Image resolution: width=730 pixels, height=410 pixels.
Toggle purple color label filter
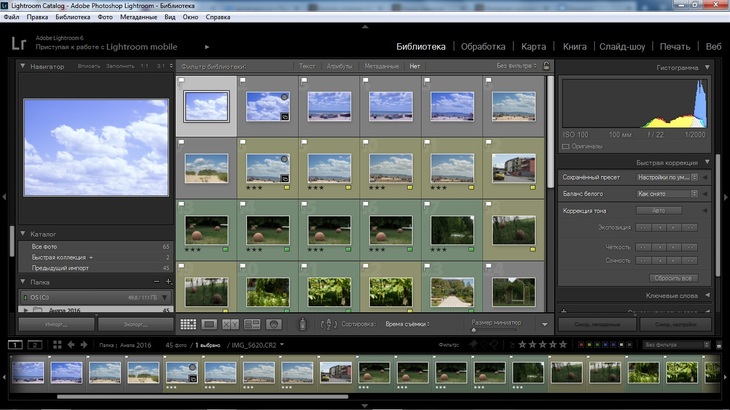point(613,345)
